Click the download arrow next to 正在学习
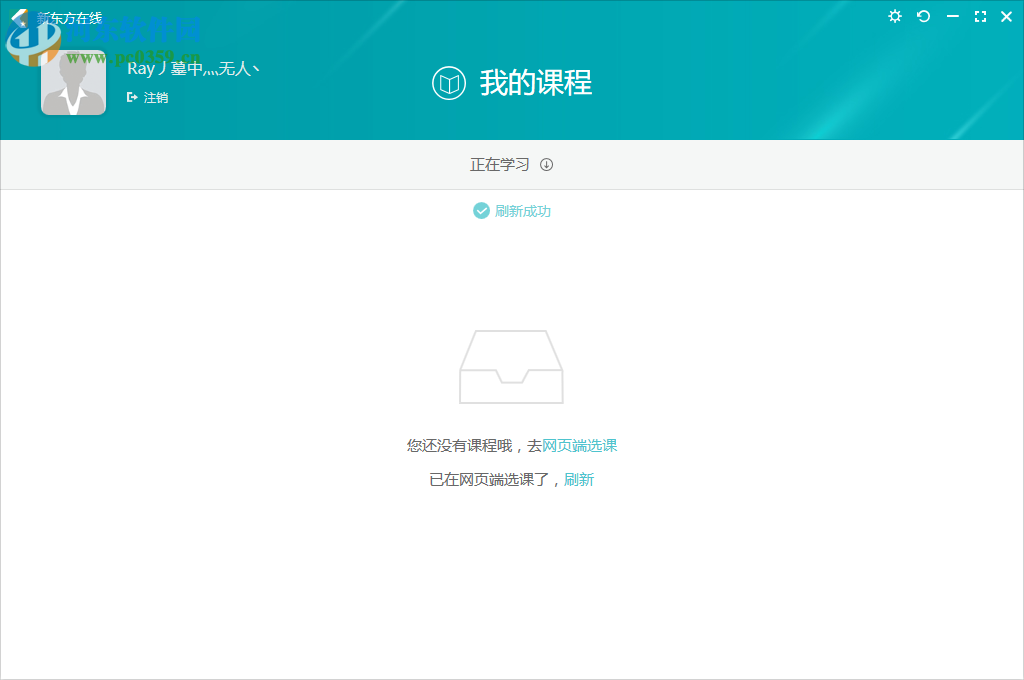 [x=545, y=164]
